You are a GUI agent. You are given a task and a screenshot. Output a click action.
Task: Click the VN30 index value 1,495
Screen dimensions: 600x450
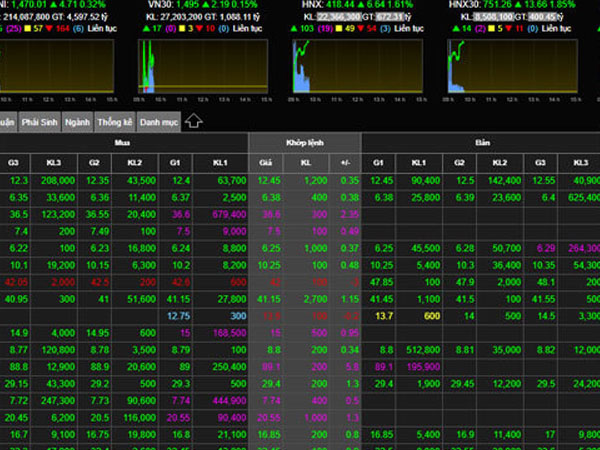point(188,5)
